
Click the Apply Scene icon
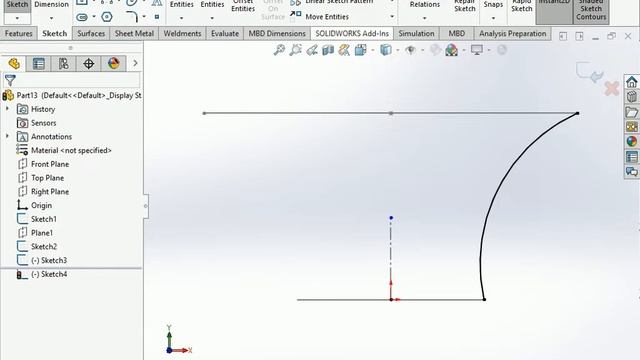pos(451,50)
